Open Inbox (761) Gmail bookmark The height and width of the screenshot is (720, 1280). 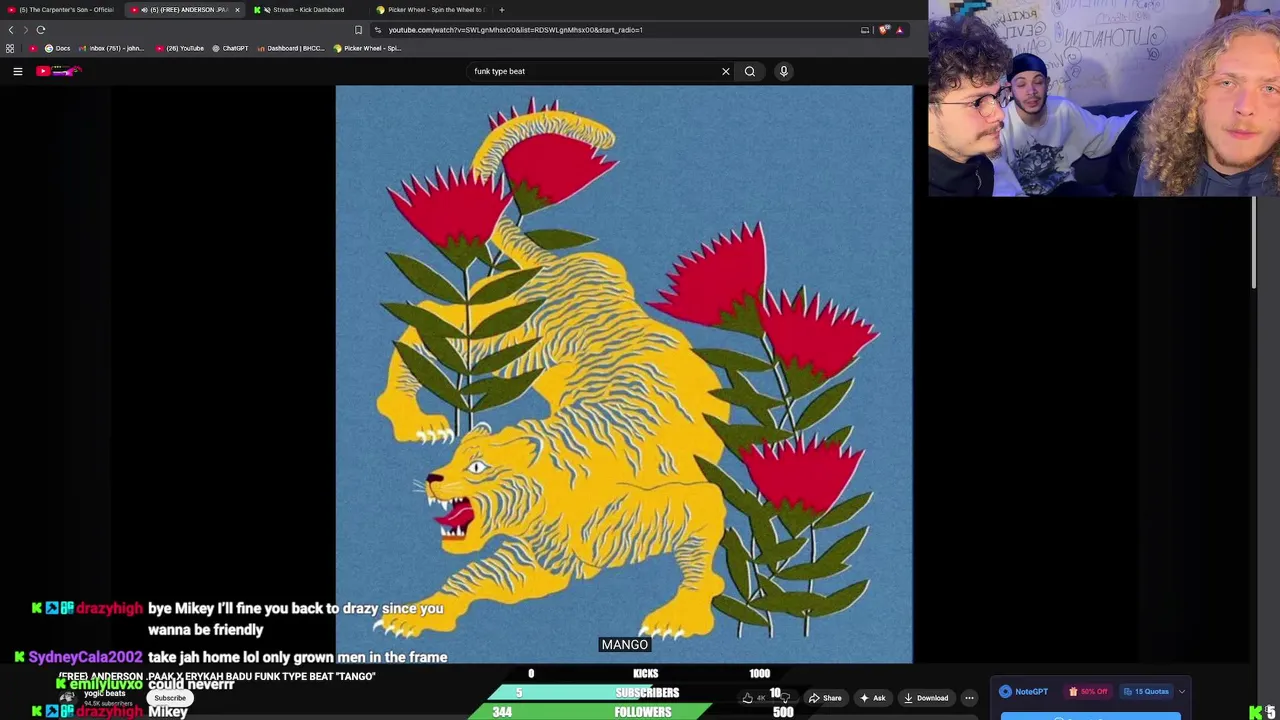(x=110, y=48)
